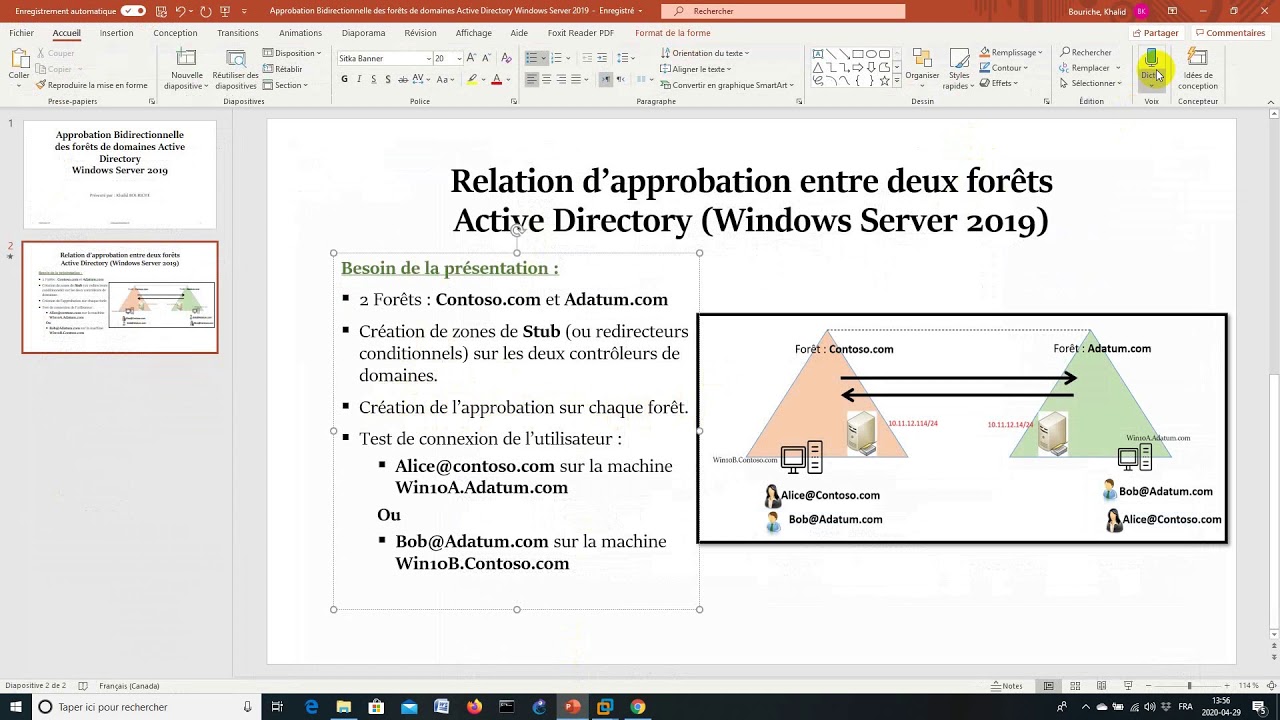Switch to the Diaporama tab
Viewport: 1280px width, 720px height.
pos(363,33)
